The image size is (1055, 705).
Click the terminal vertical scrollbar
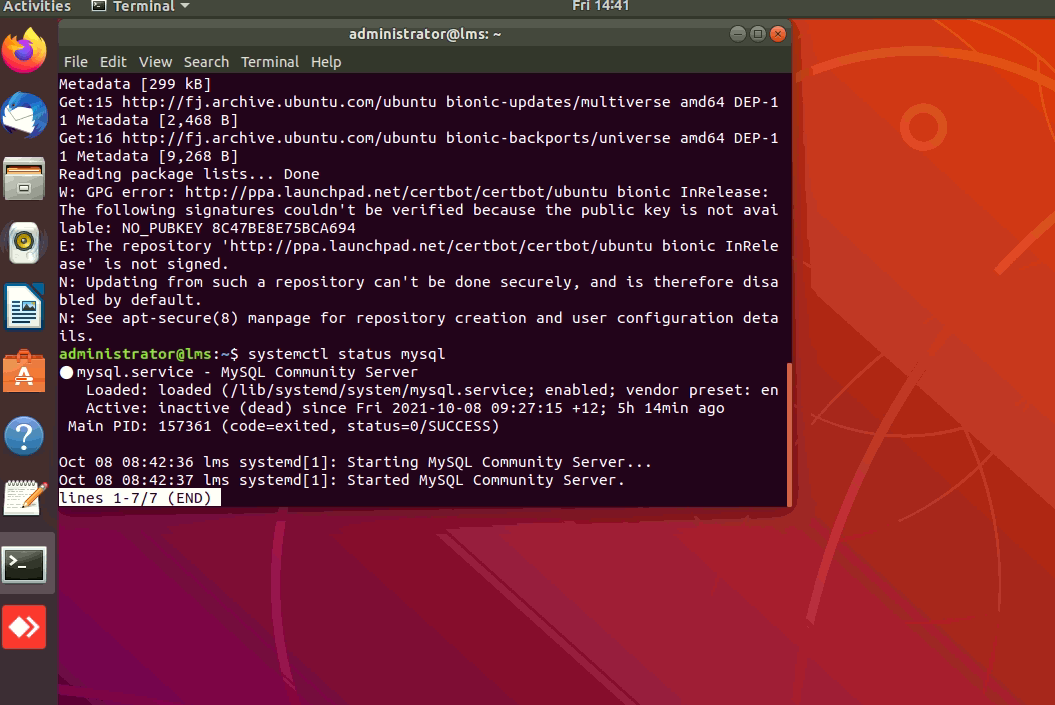pos(788,433)
